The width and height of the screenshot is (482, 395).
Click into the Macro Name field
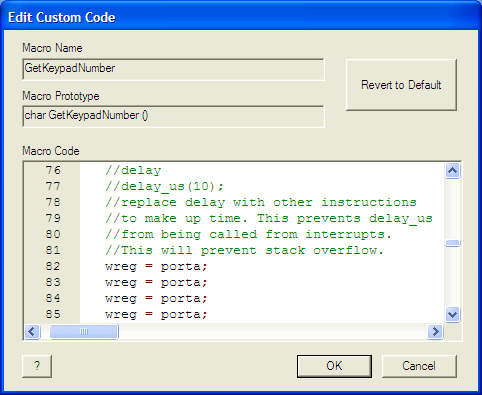pos(173,69)
